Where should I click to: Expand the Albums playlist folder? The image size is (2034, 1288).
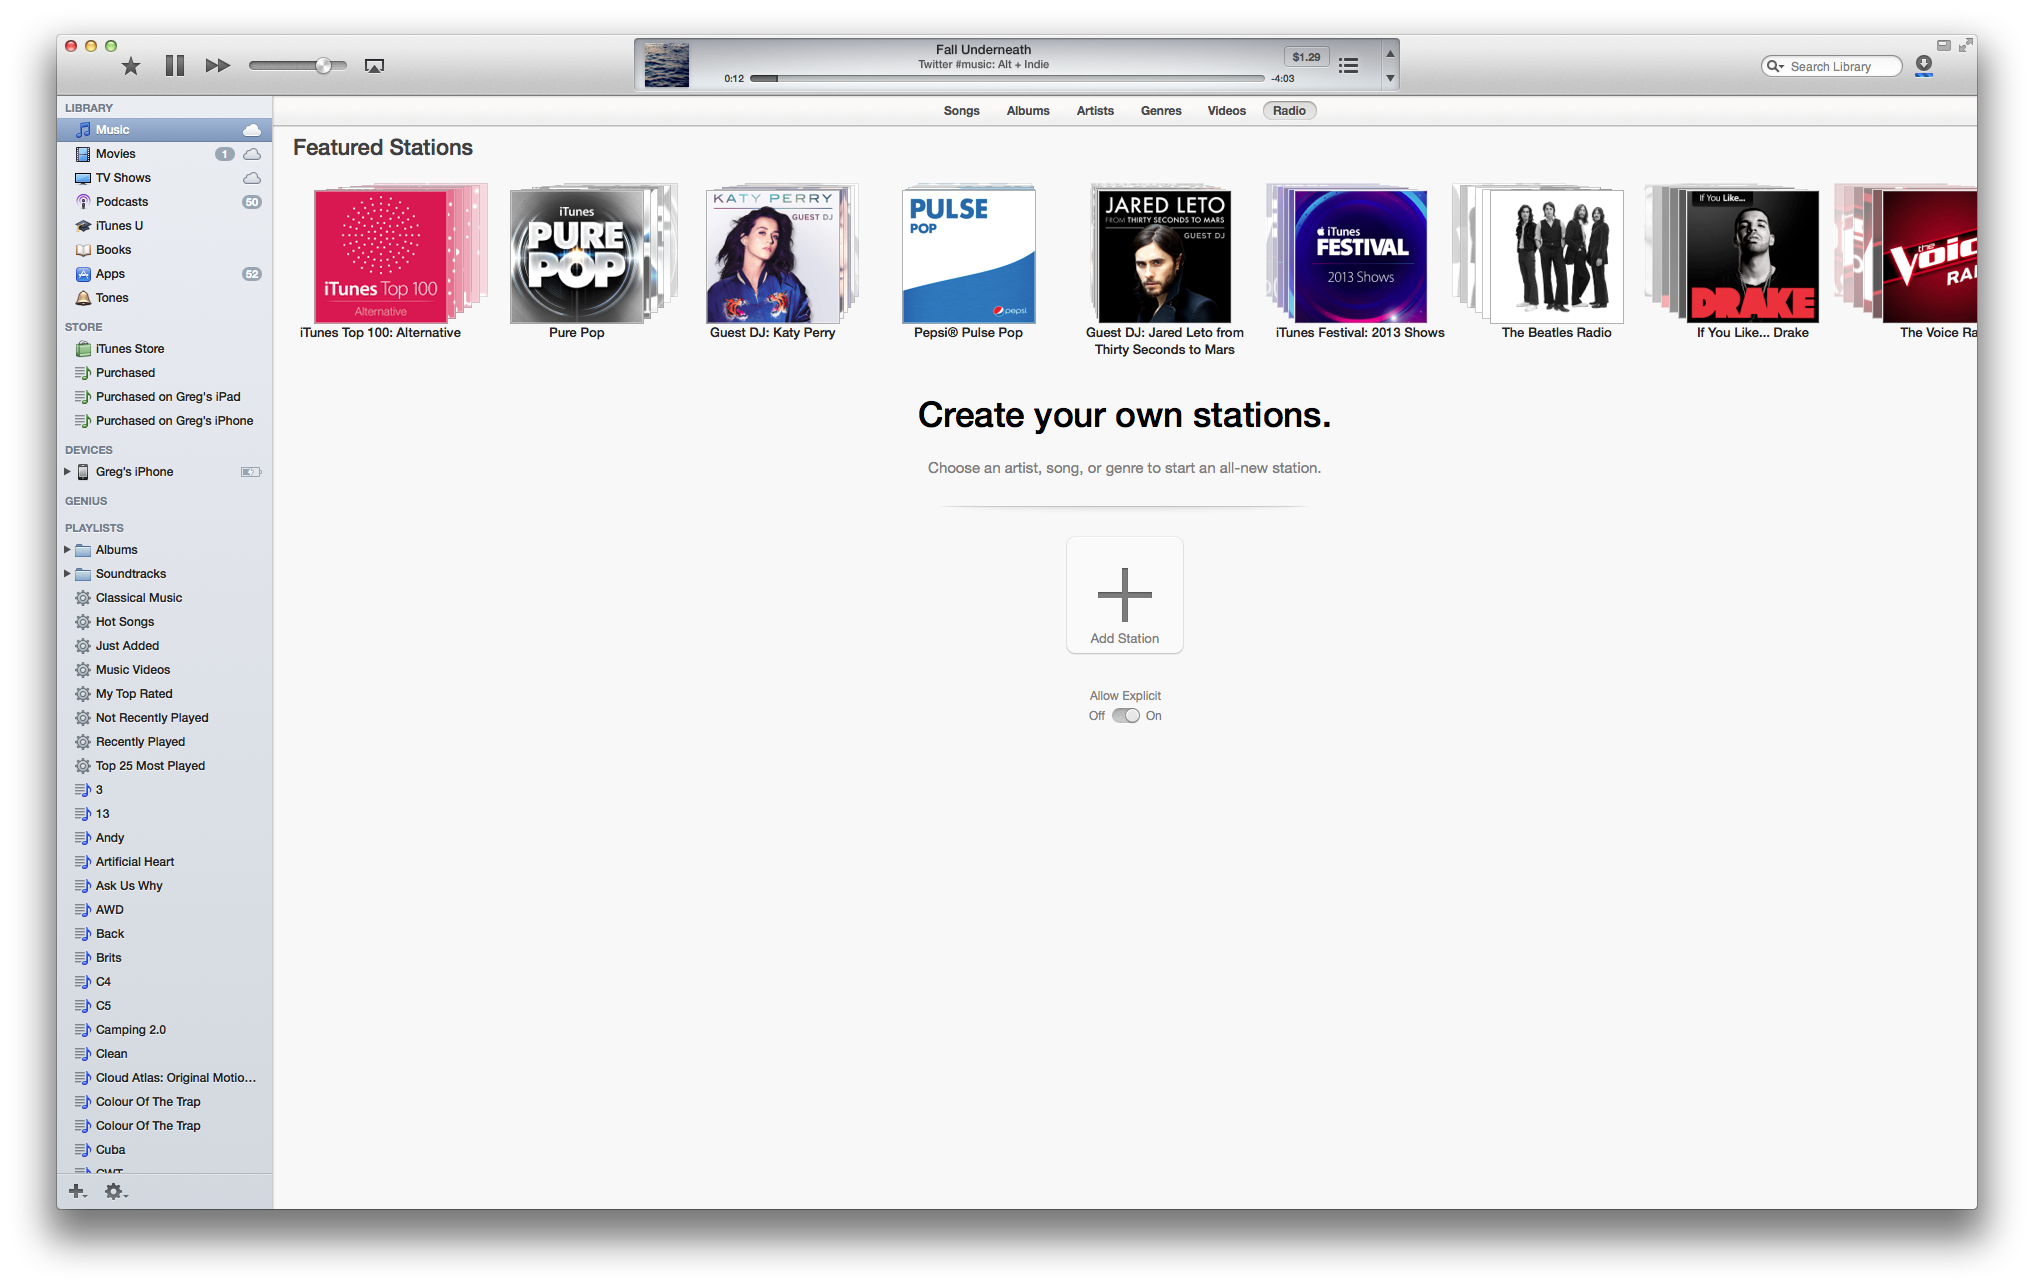(67, 550)
